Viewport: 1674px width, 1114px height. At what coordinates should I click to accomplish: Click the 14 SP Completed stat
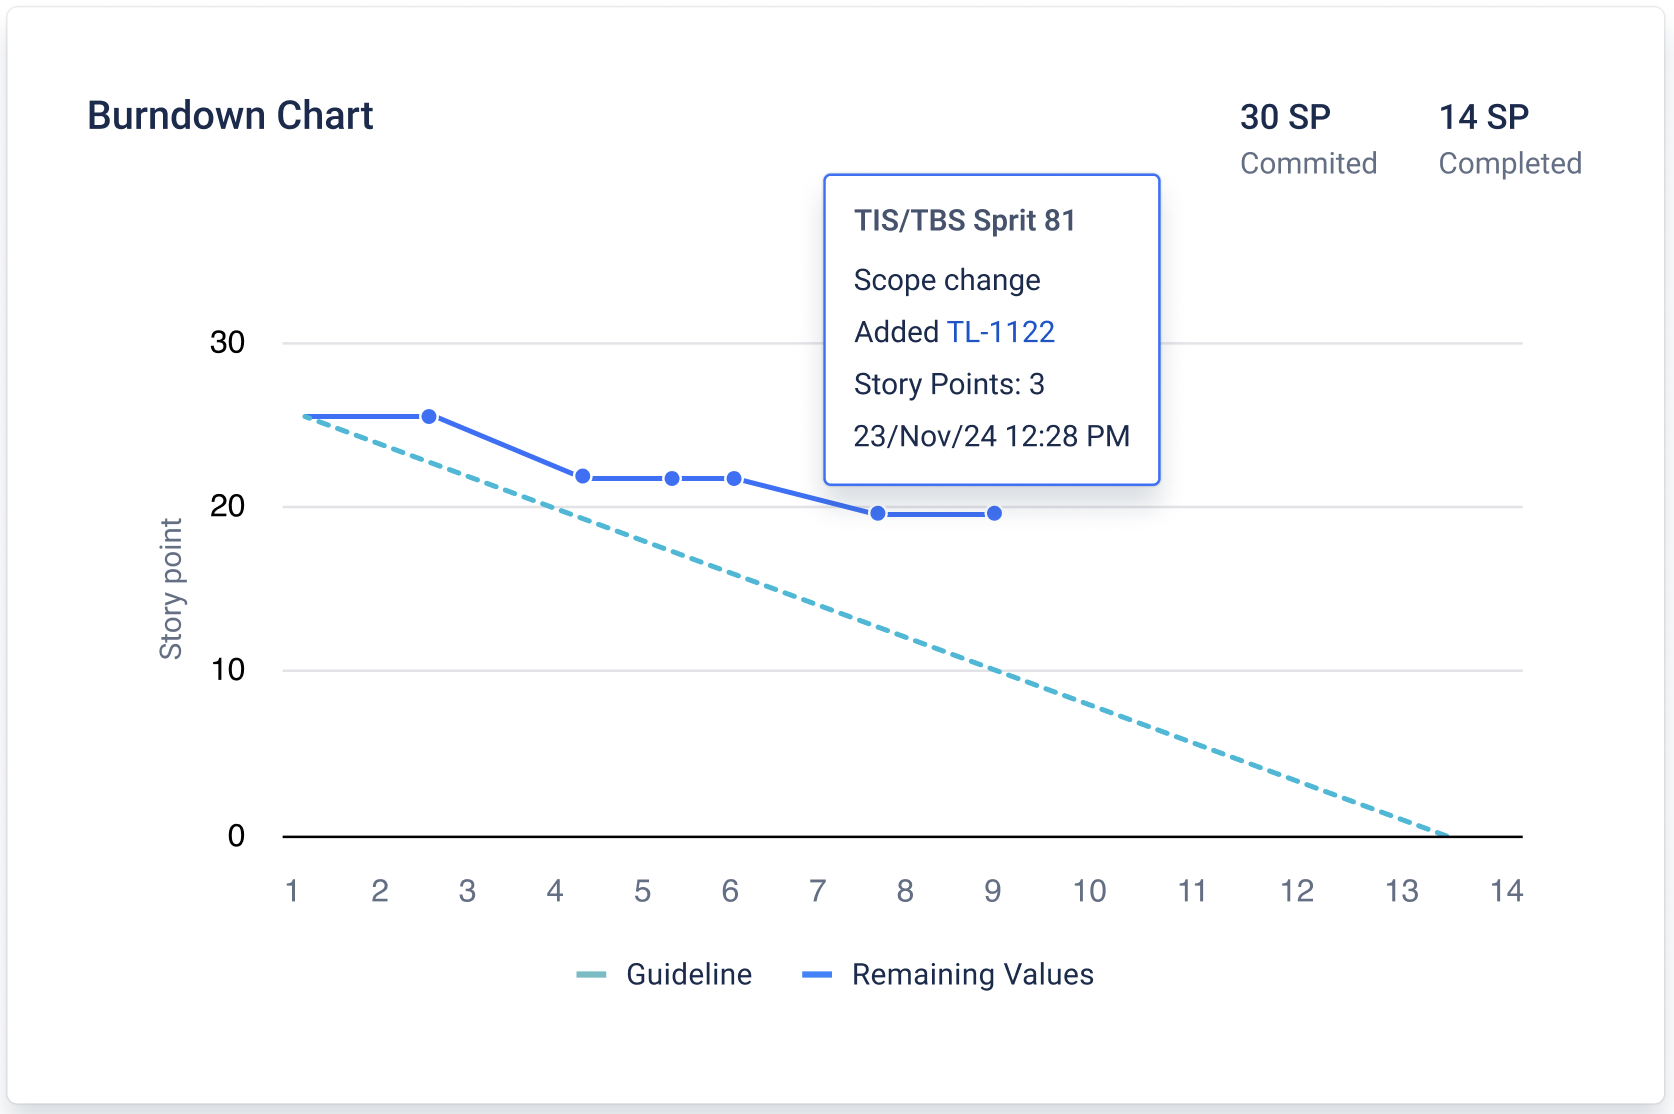[x=1509, y=138]
